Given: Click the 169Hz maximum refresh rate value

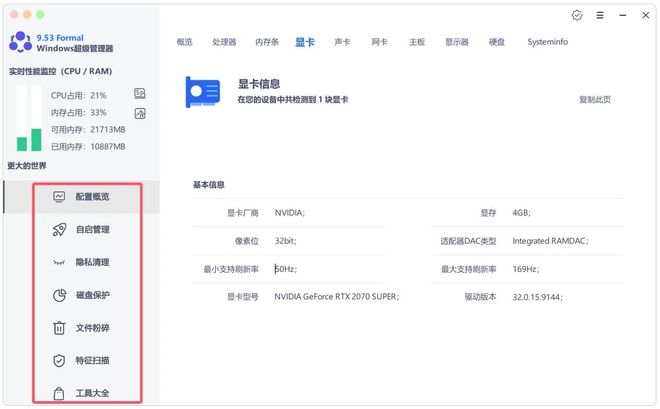Looking at the screenshot, I should pyautogui.click(x=526, y=269).
